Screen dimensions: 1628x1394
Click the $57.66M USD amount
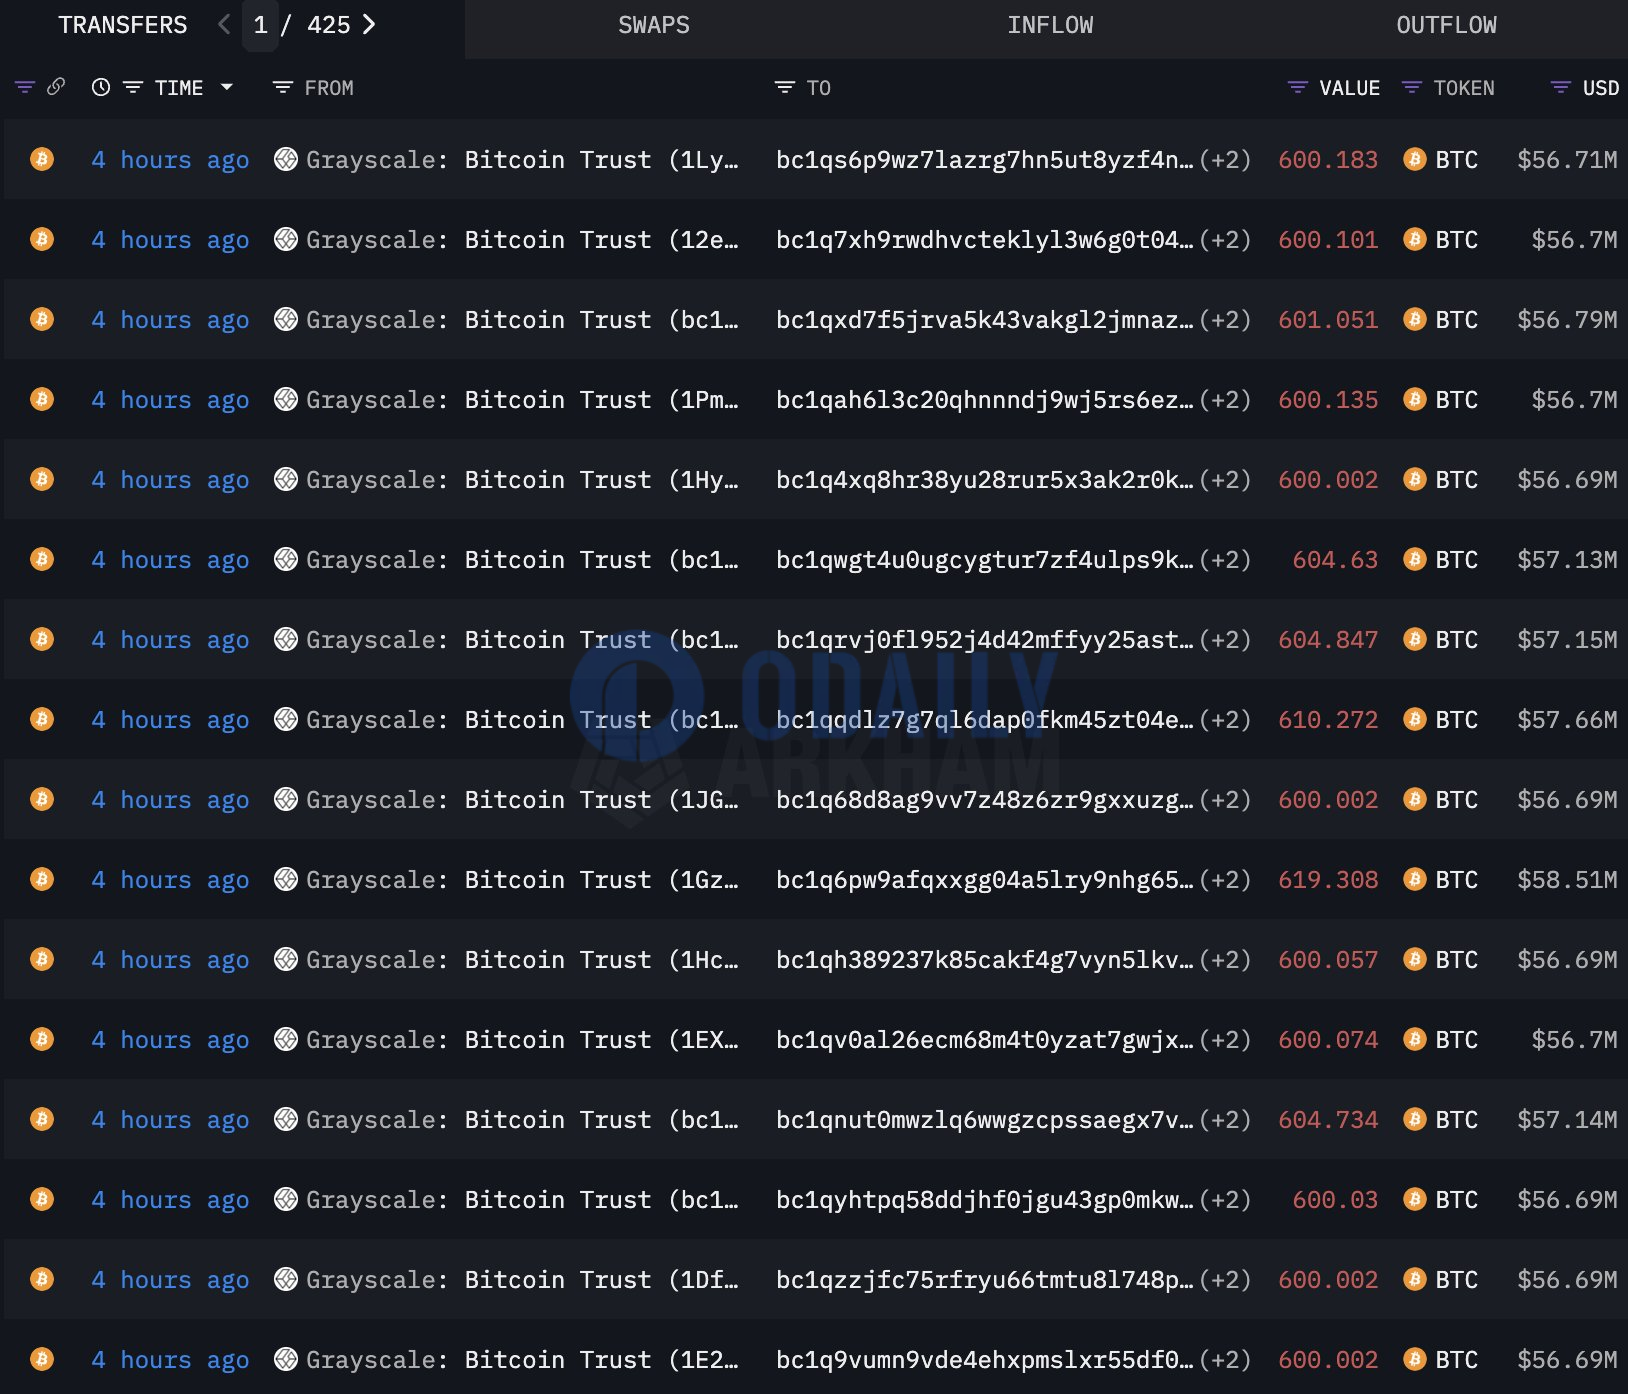click(x=1567, y=720)
